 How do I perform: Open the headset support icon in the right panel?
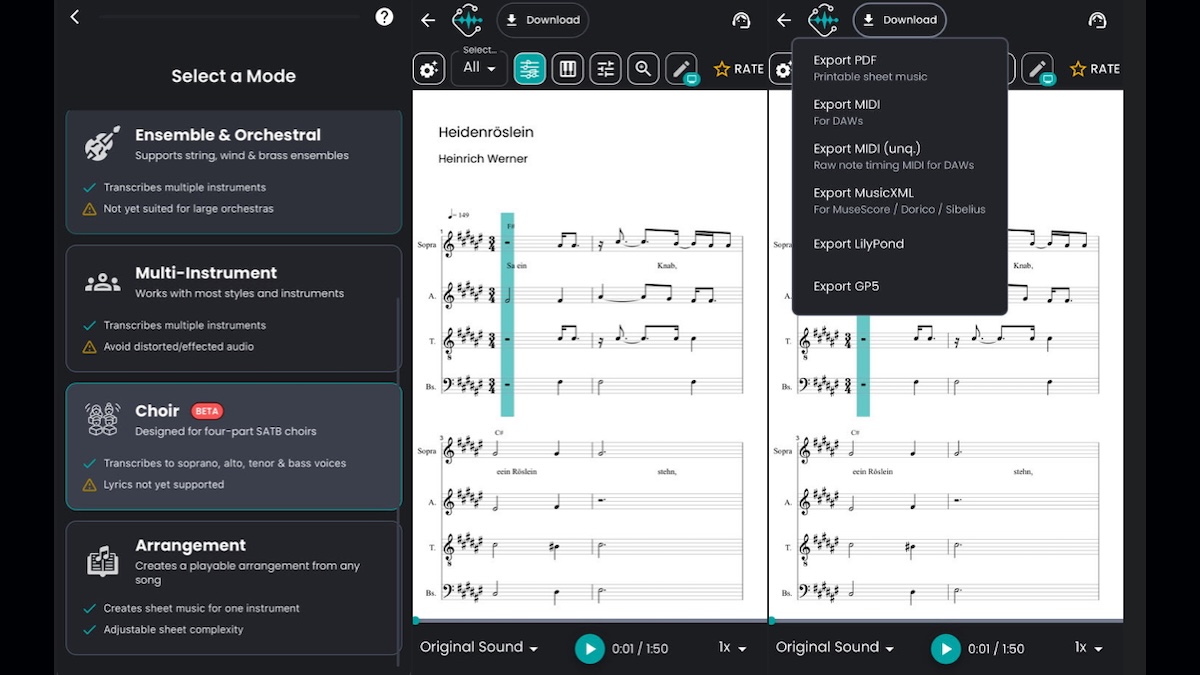click(1097, 20)
